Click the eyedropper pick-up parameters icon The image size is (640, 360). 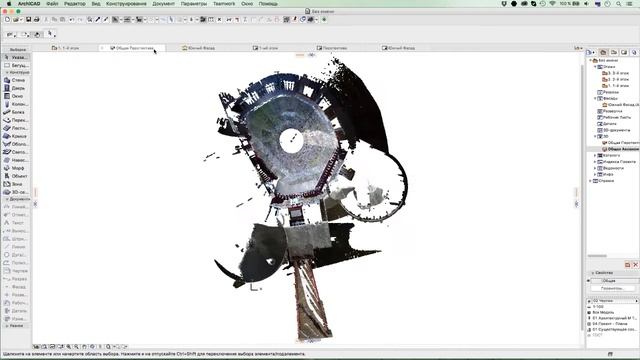tap(98, 20)
